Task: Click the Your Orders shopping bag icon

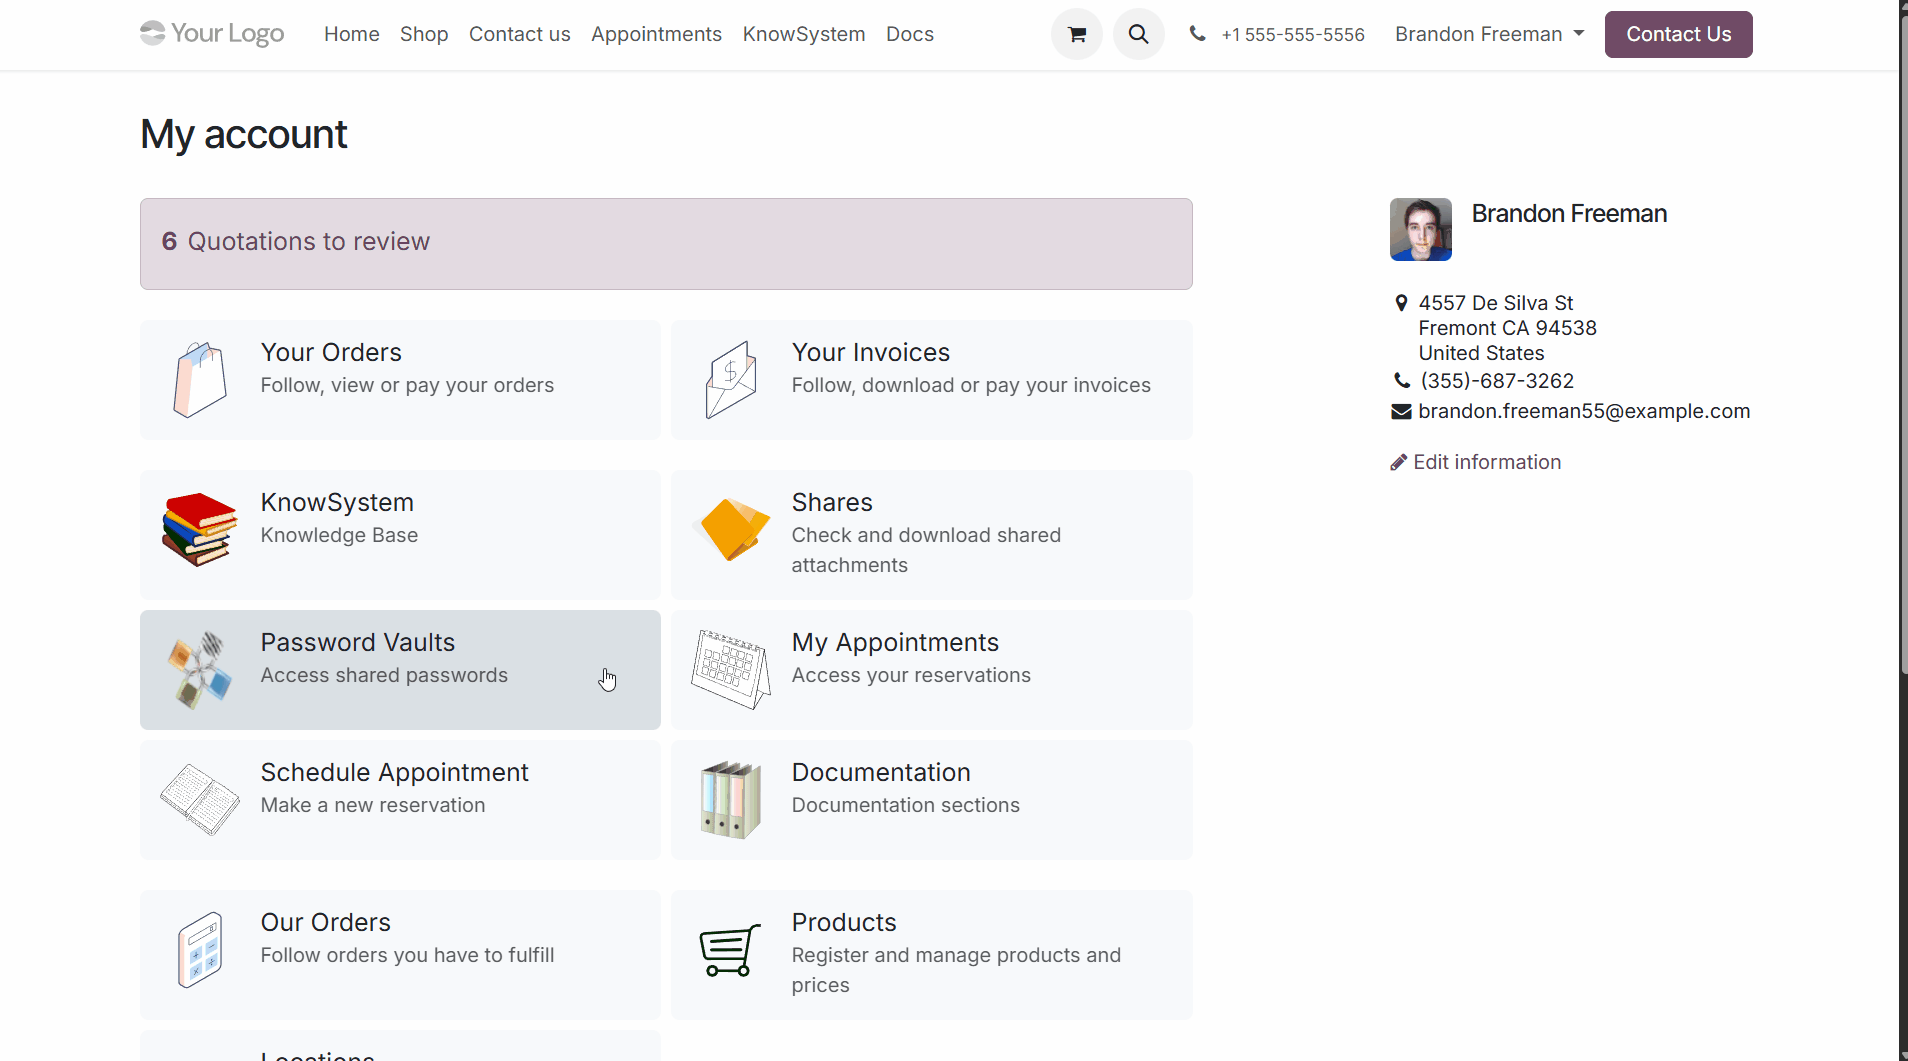Action: (200, 380)
